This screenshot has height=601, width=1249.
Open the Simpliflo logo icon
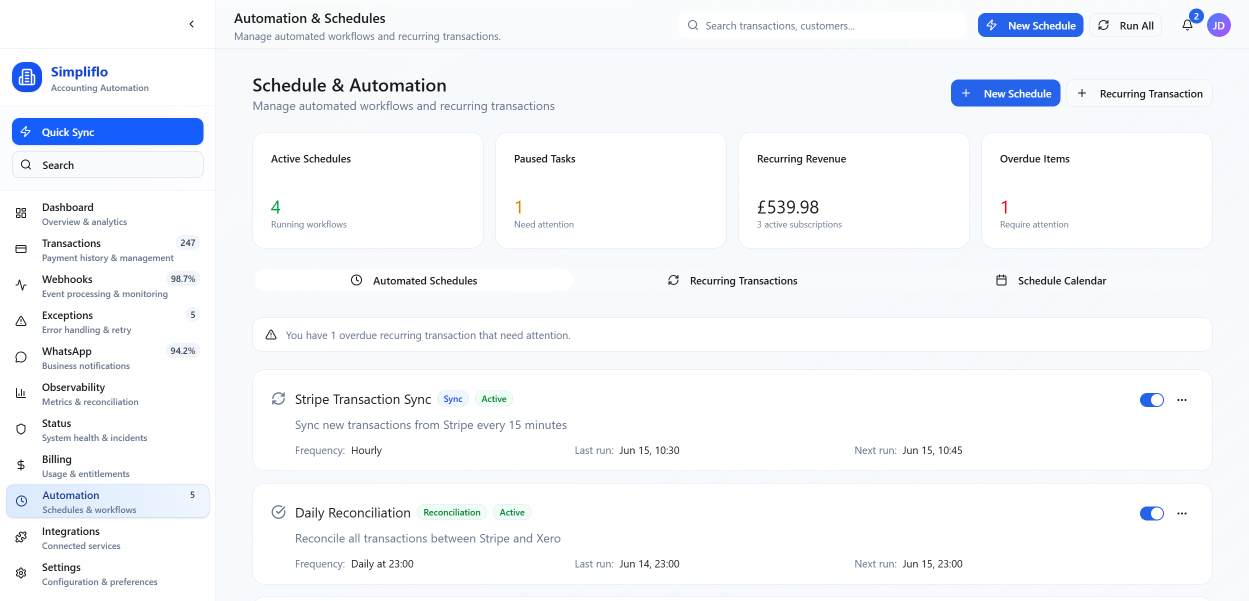(26, 77)
